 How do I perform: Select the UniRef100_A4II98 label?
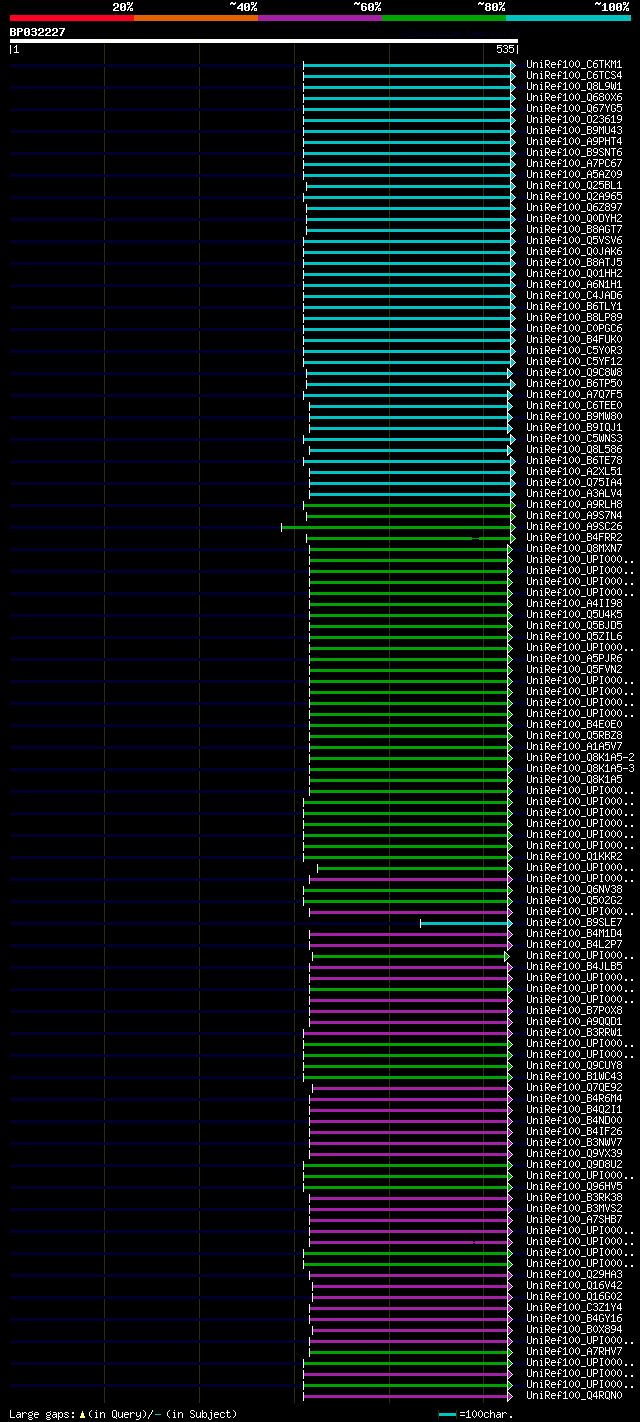tap(574, 603)
